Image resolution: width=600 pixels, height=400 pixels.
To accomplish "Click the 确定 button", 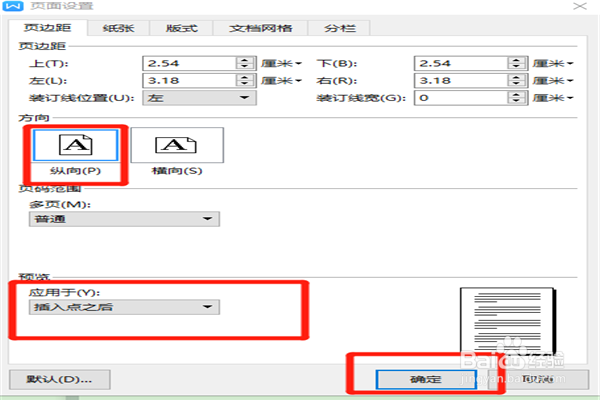I will pos(426,379).
